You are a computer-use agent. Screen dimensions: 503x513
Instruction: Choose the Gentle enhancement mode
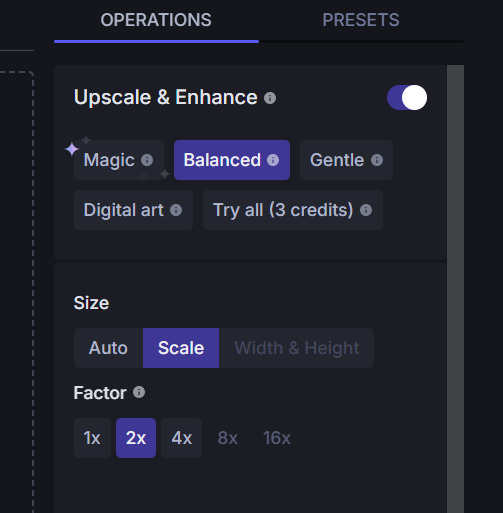pos(346,160)
